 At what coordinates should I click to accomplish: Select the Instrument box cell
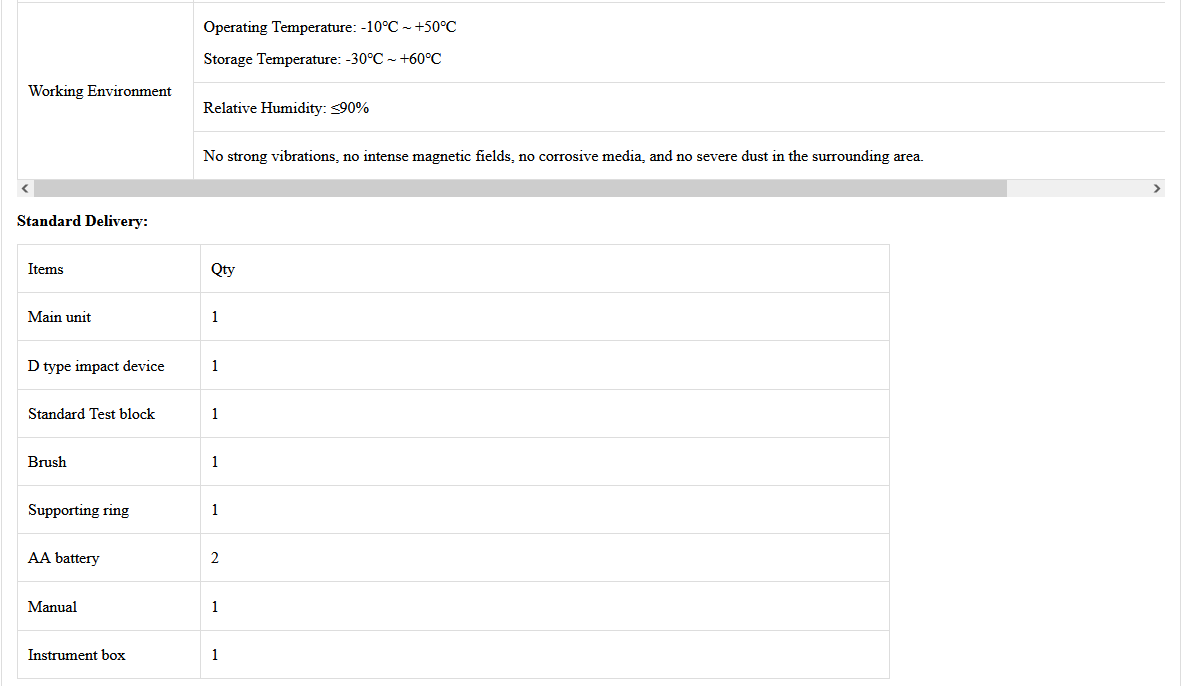(77, 655)
